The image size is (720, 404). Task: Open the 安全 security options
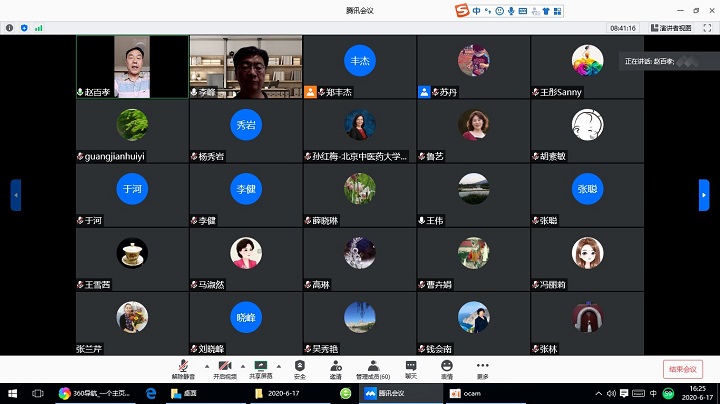click(300, 369)
